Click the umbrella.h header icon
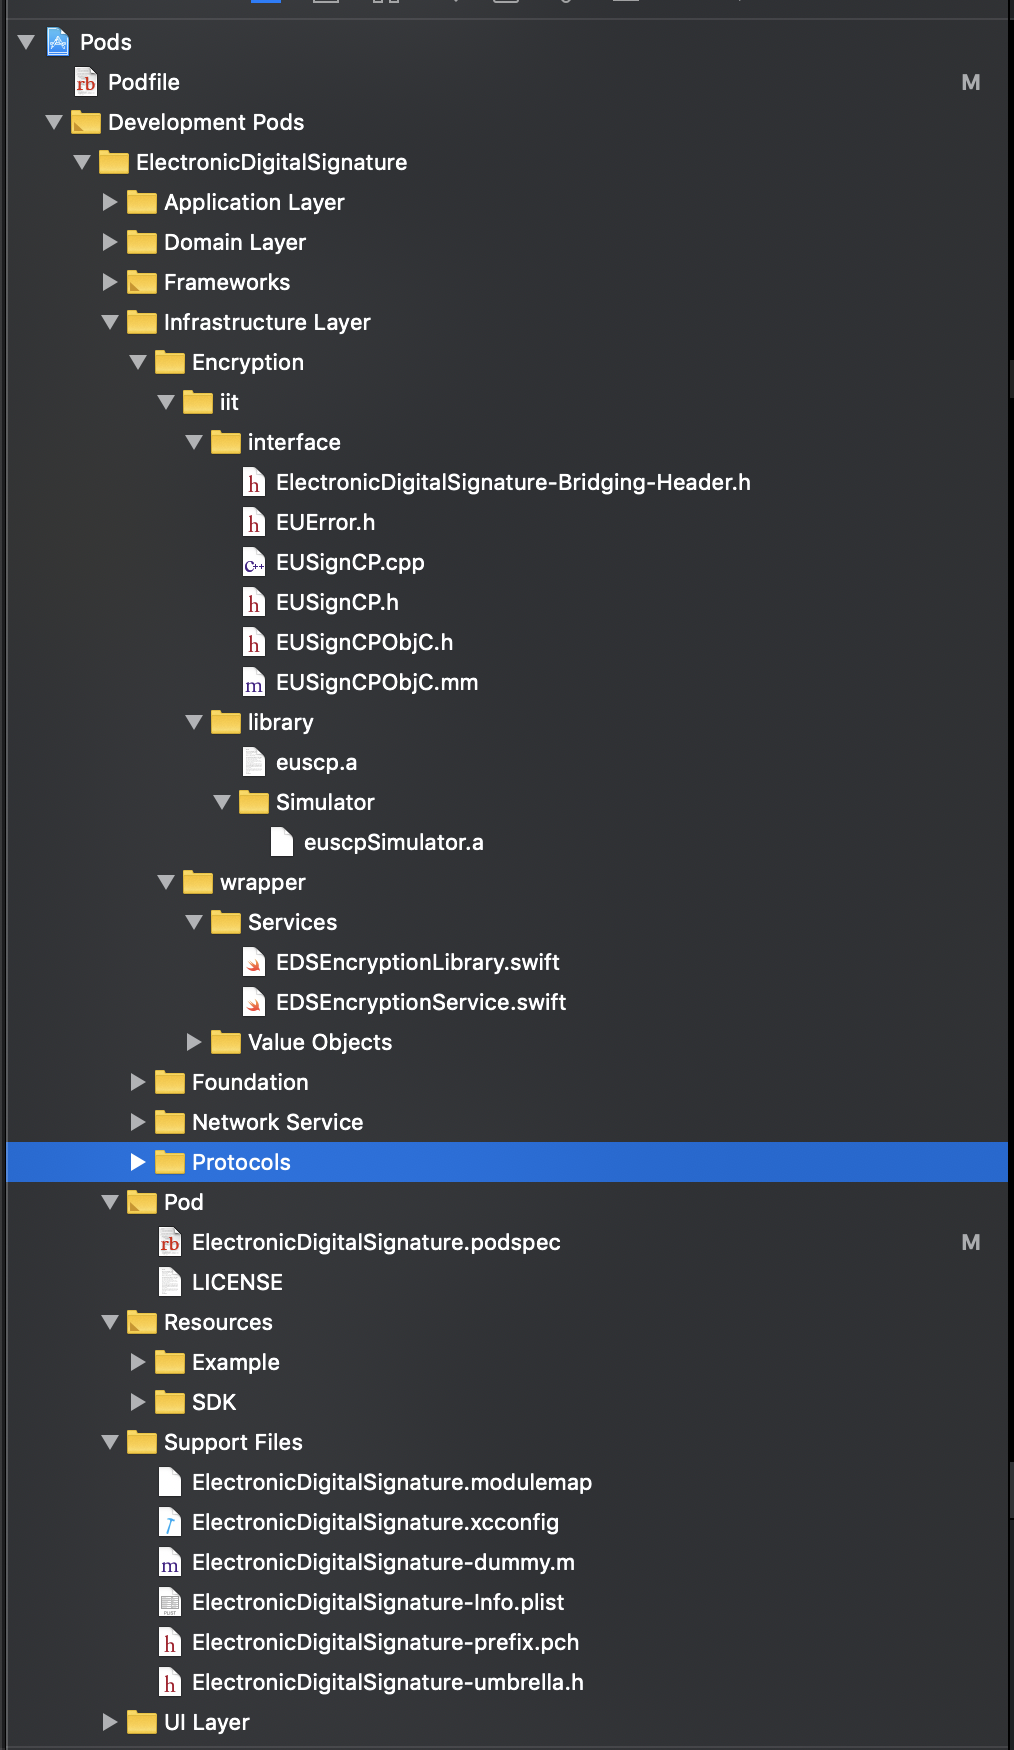The image size is (1014, 1750). [170, 1682]
